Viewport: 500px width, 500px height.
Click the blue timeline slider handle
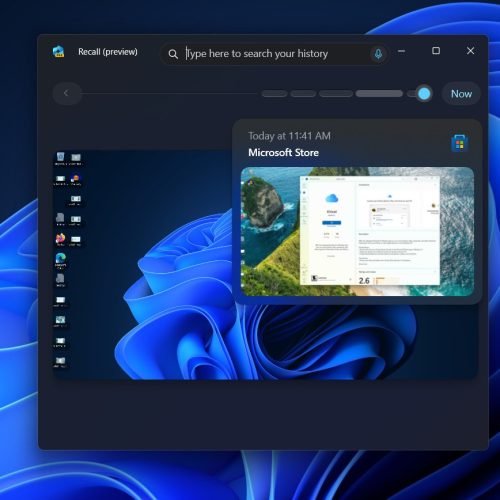424,94
